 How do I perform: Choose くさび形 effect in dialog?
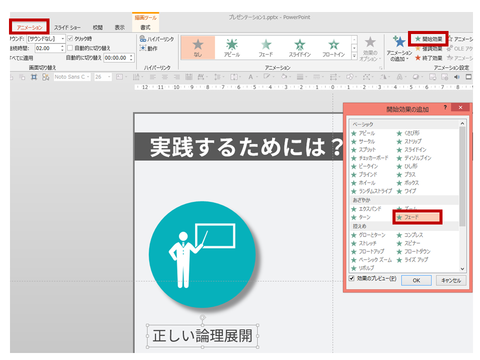[x=408, y=133]
